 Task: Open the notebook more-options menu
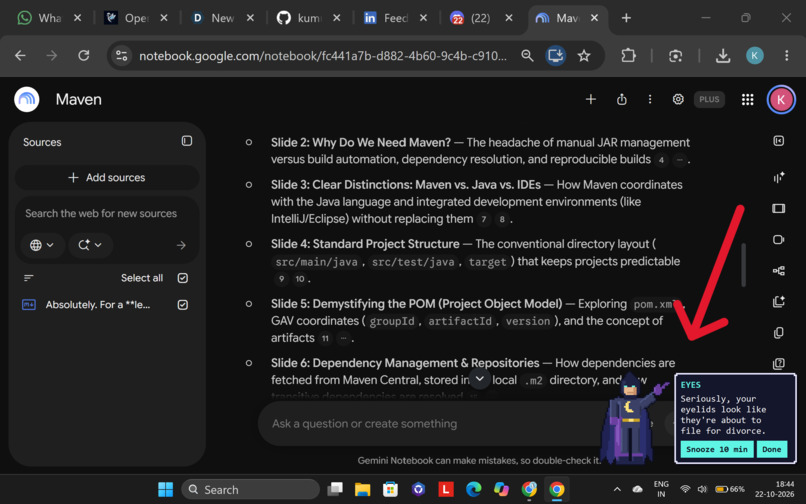[x=650, y=99]
